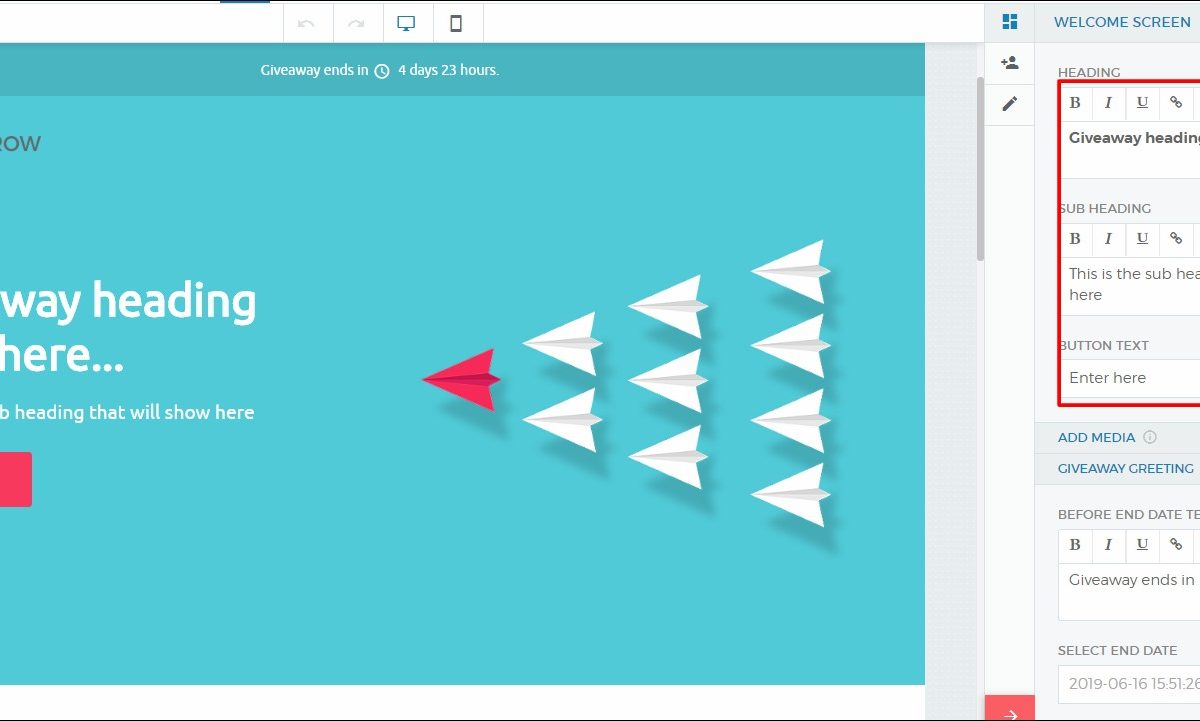Viewport: 1200px width, 721px height.
Task: Click the redo arrow in top toolbar
Action: click(x=356, y=23)
